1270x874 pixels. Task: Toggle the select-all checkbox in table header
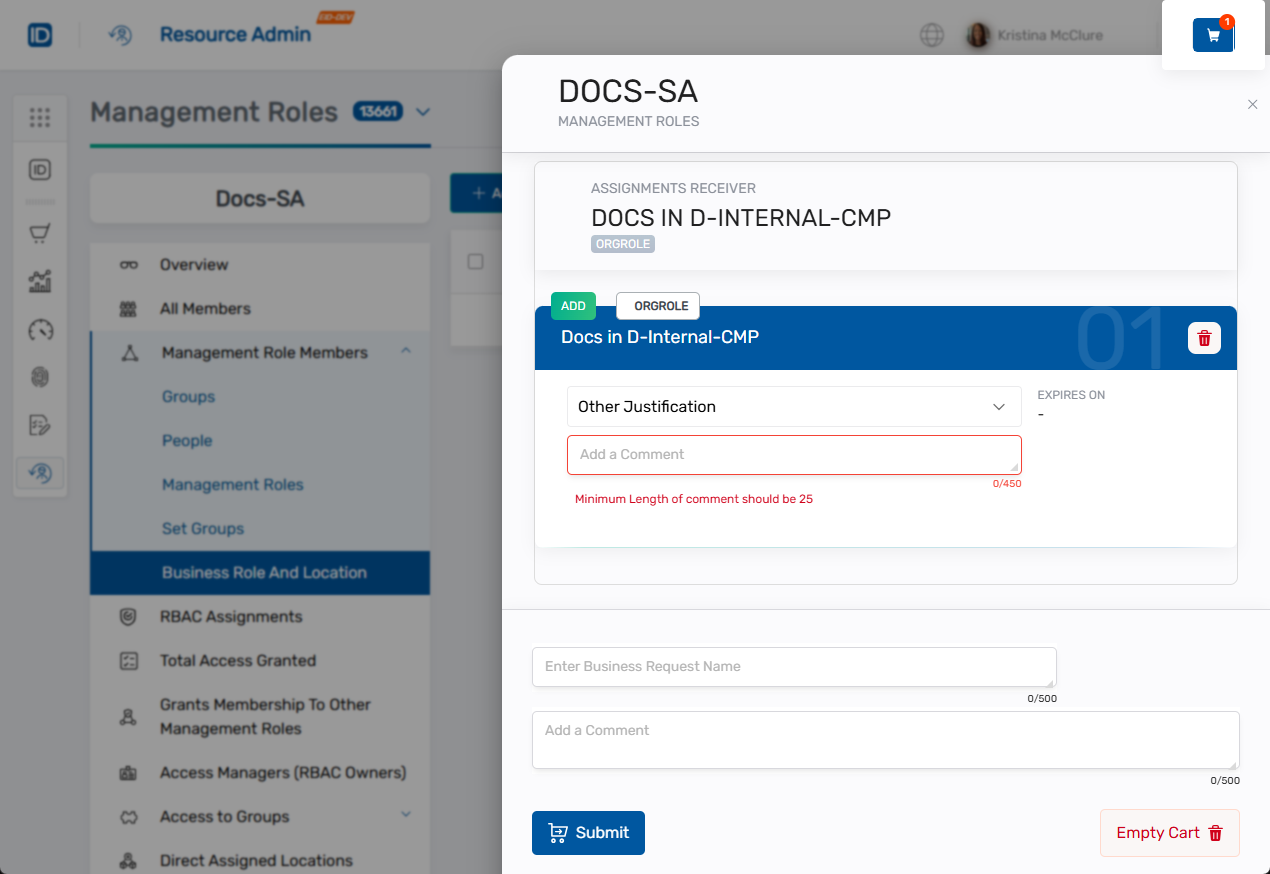coord(476,262)
